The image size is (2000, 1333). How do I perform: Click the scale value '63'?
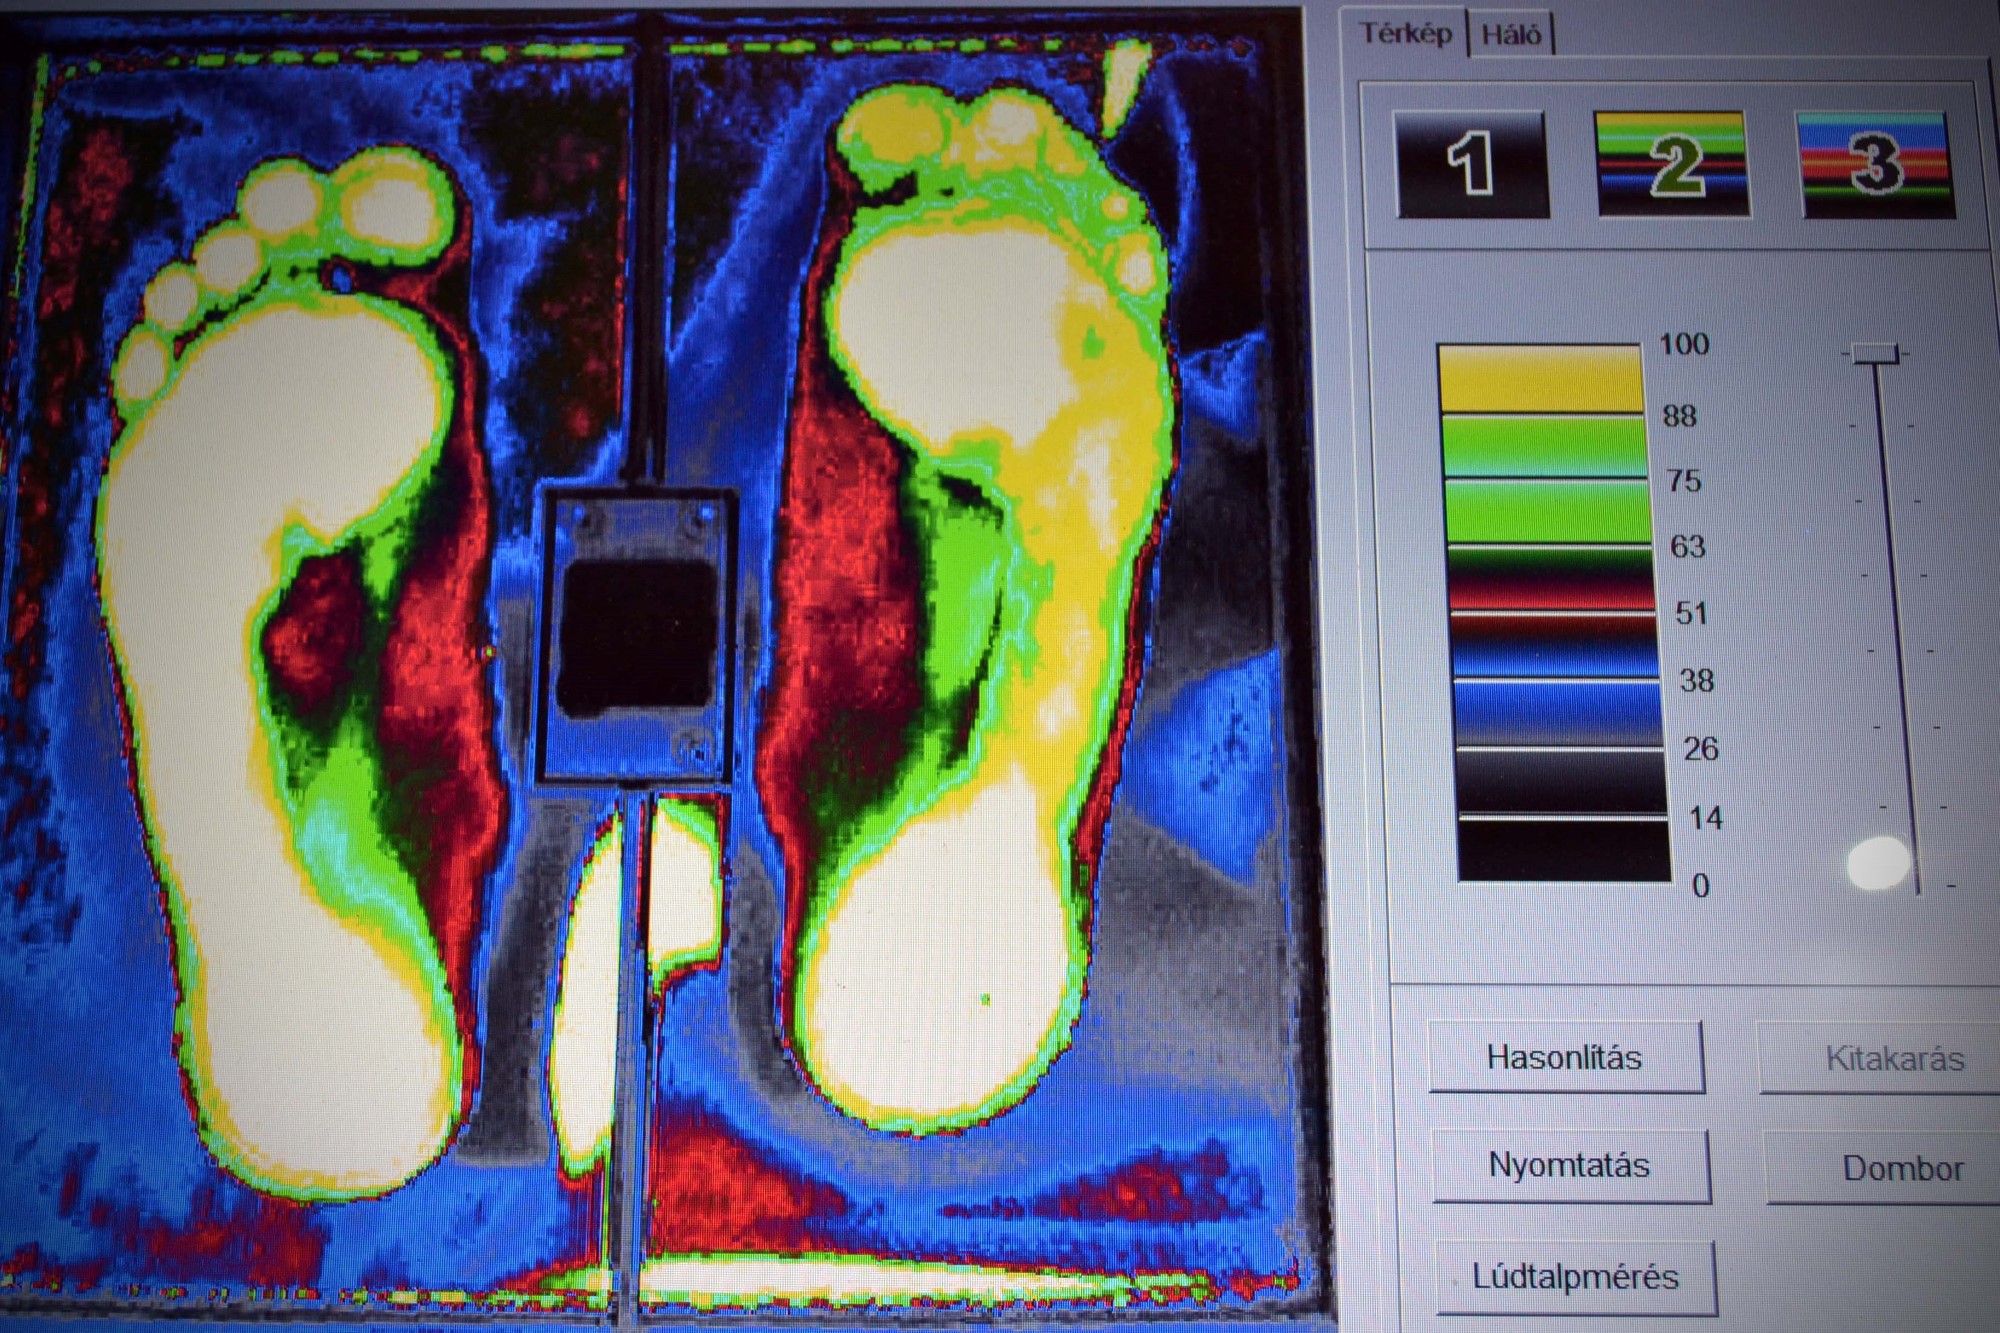pos(1687,547)
